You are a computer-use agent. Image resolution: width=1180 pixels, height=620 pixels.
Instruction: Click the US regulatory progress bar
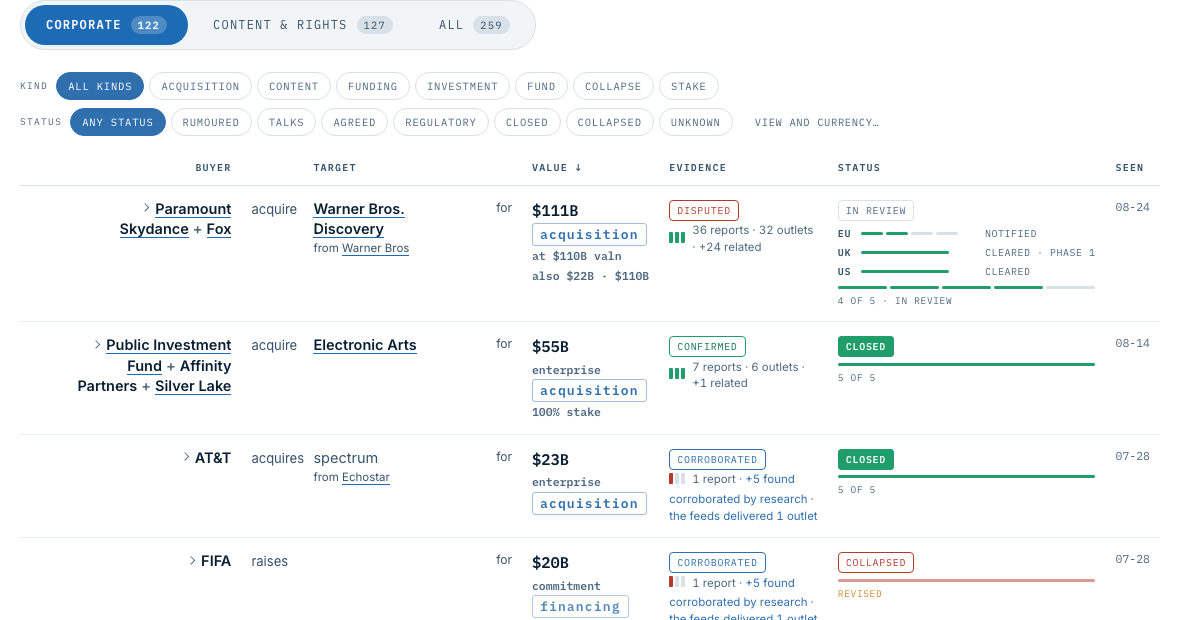(904, 272)
